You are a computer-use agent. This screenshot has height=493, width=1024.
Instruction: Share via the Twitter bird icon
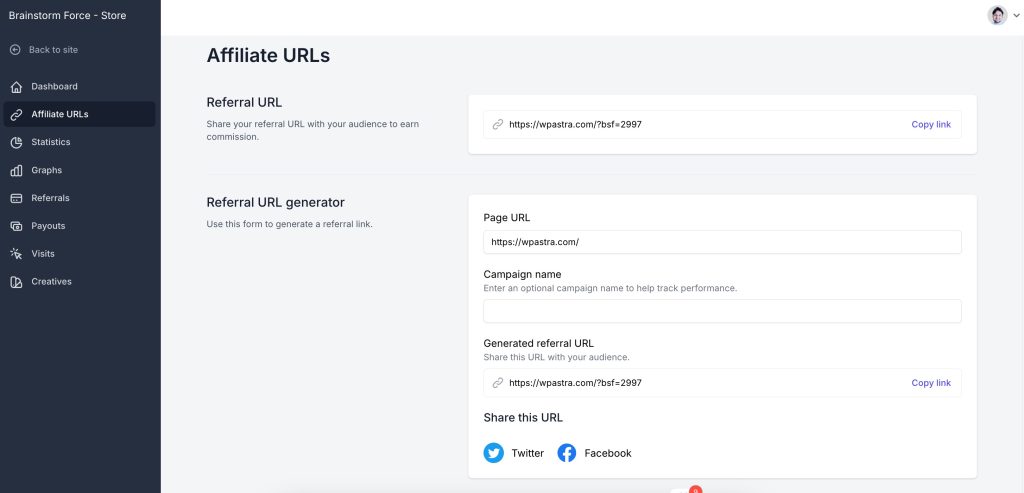(x=494, y=453)
